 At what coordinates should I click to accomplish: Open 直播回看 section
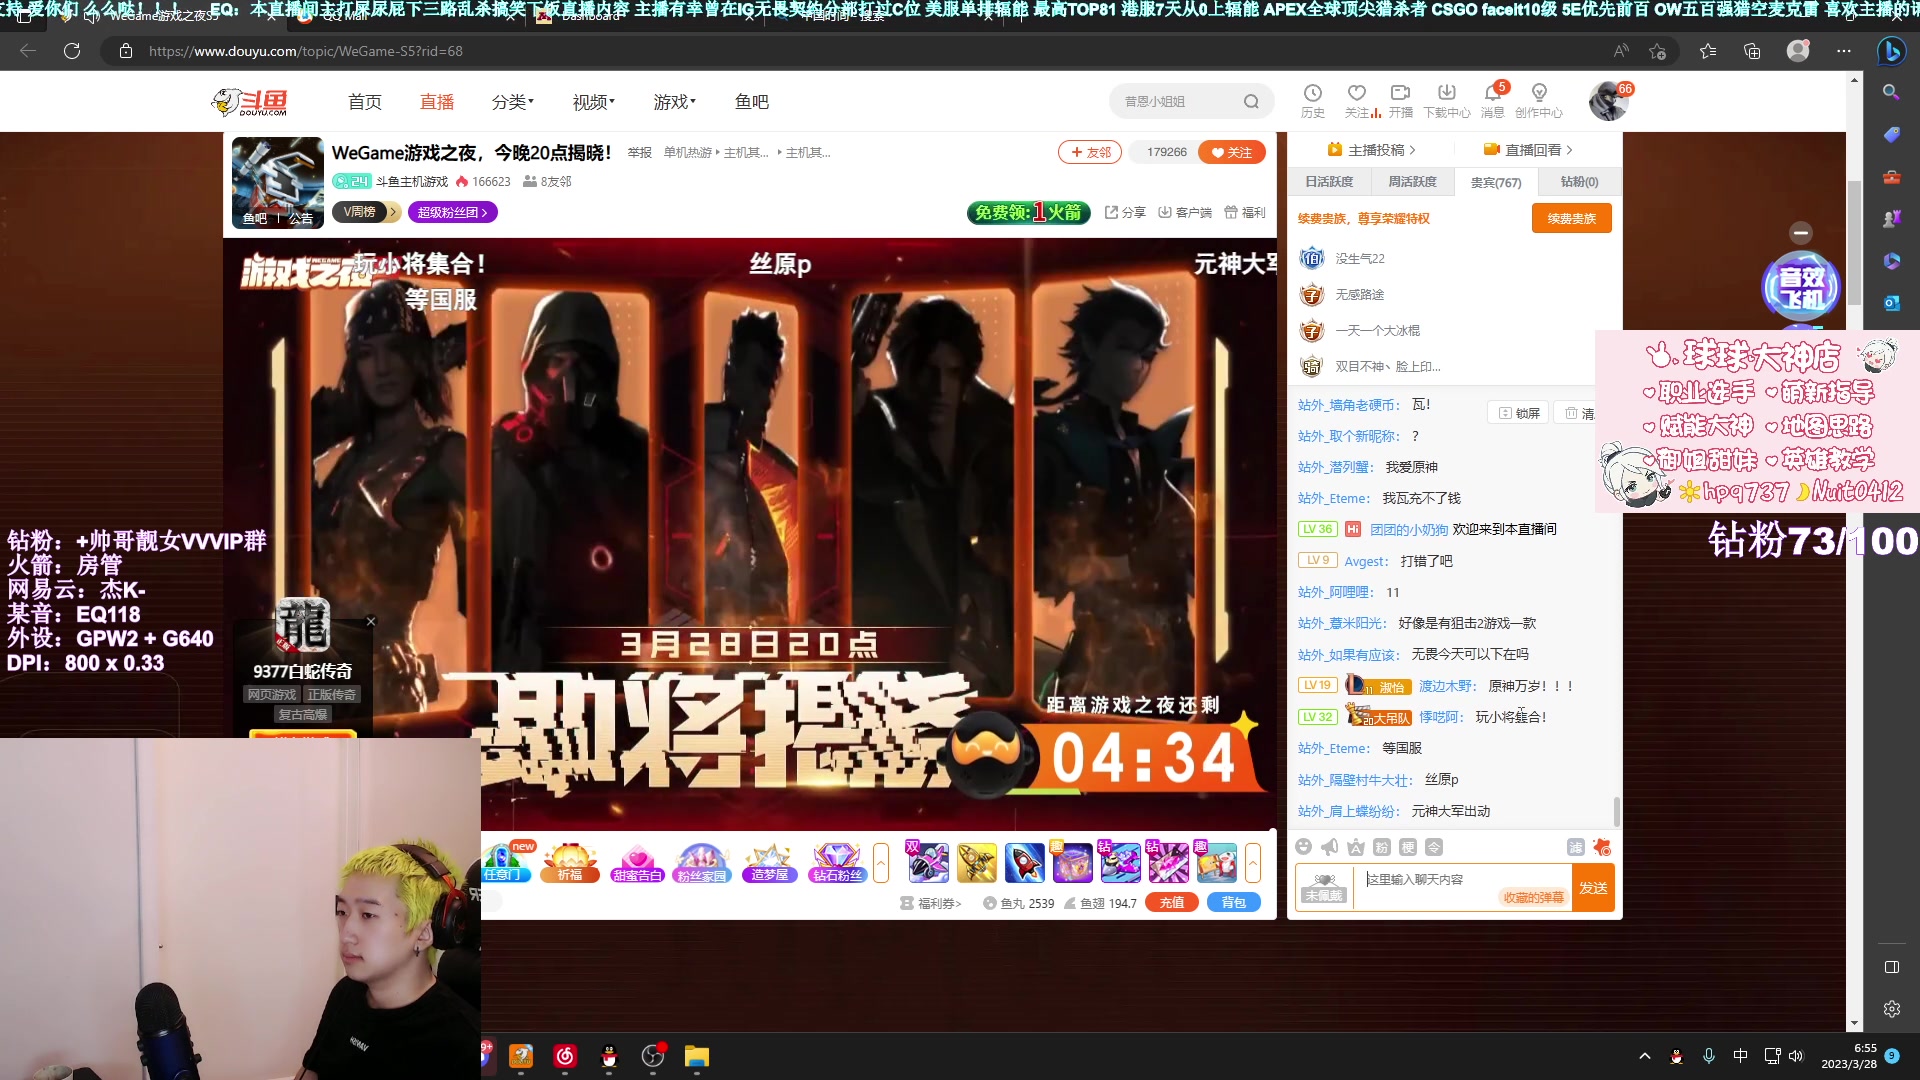(1528, 150)
